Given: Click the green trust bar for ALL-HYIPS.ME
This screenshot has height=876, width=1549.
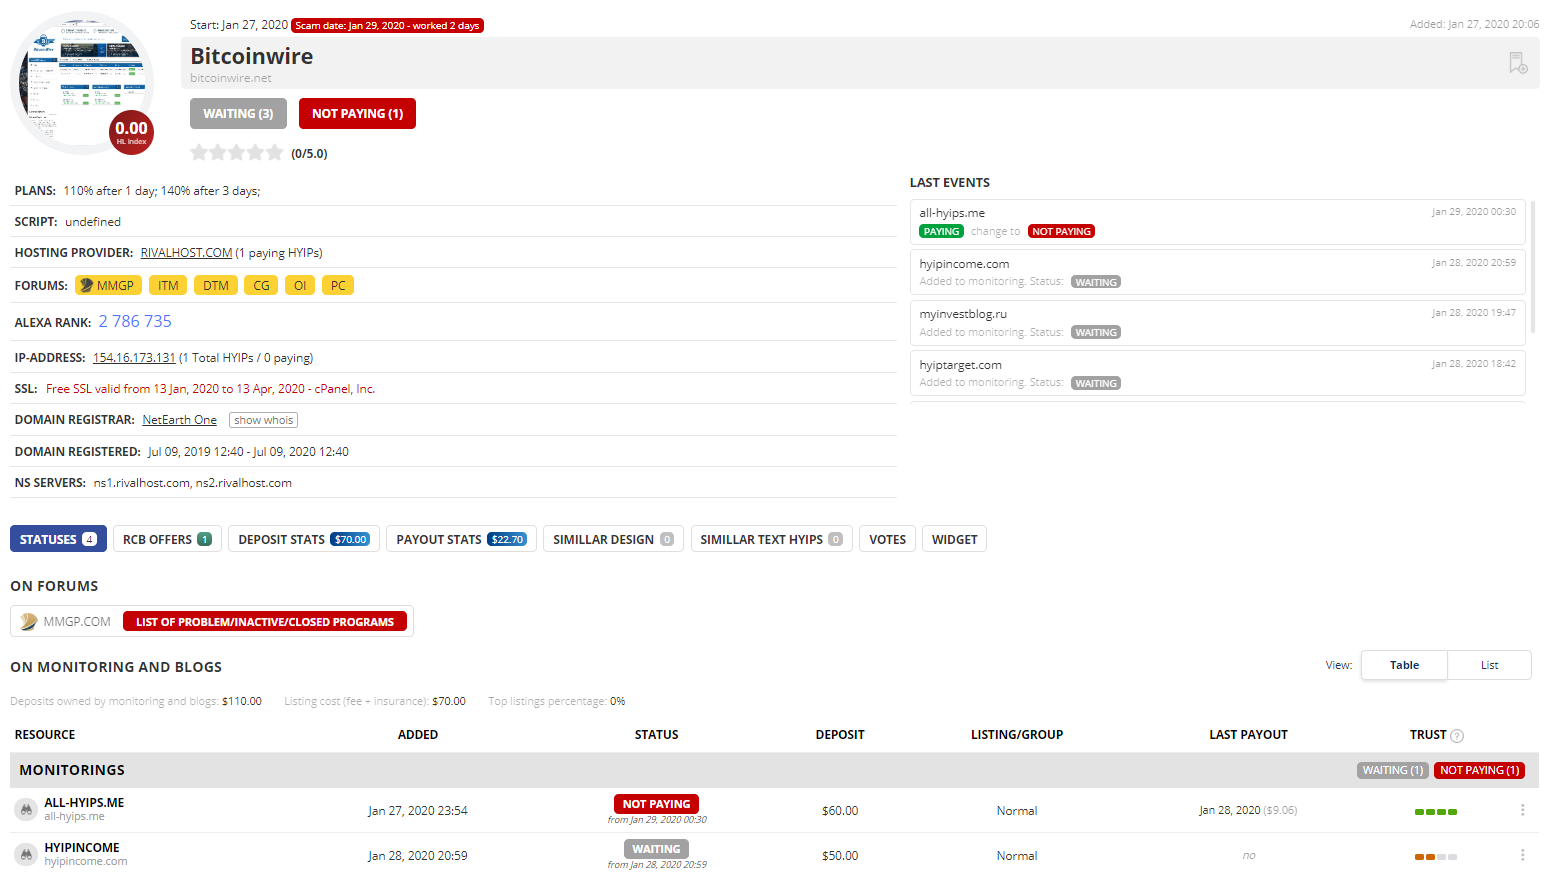Looking at the screenshot, I should click(1436, 812).
